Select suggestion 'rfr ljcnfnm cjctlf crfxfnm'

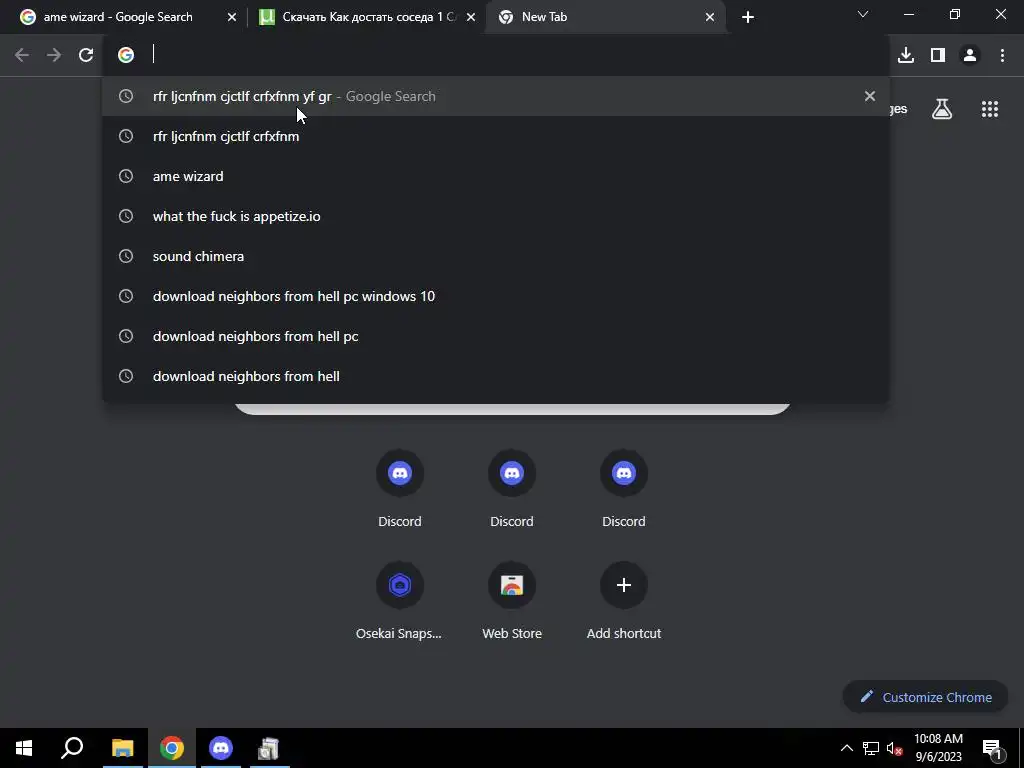coord(495,136)
